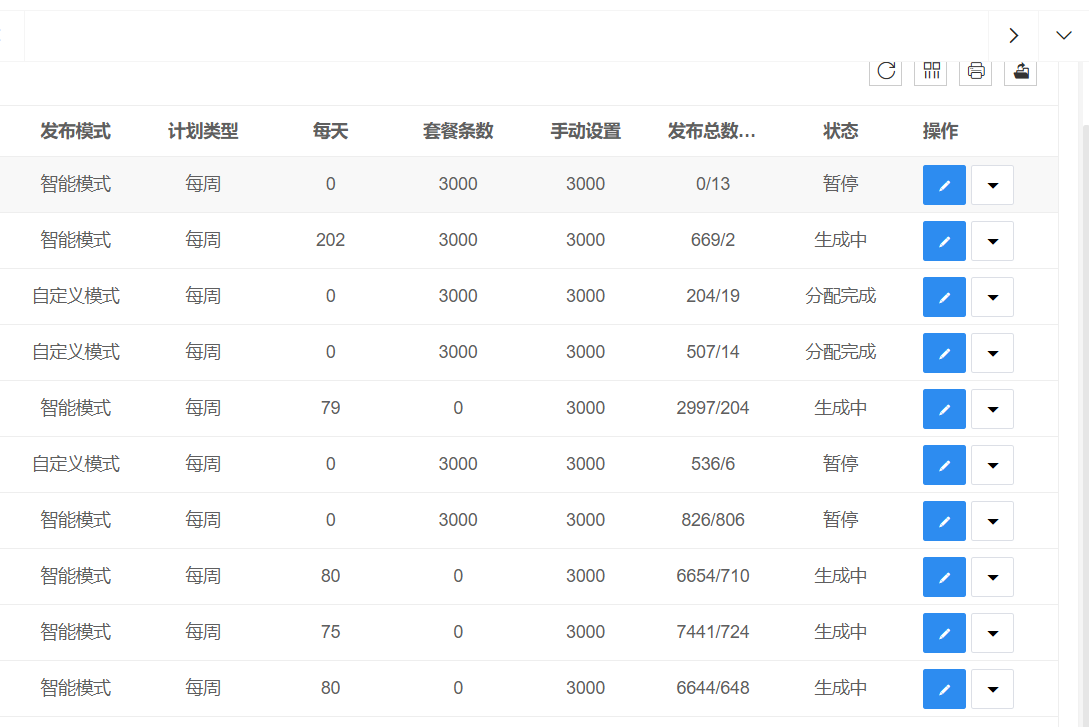This screenshot has width=1089, height=727.
Task: Open the tab bar down chevron menu
Action: tap(1064, 35)
